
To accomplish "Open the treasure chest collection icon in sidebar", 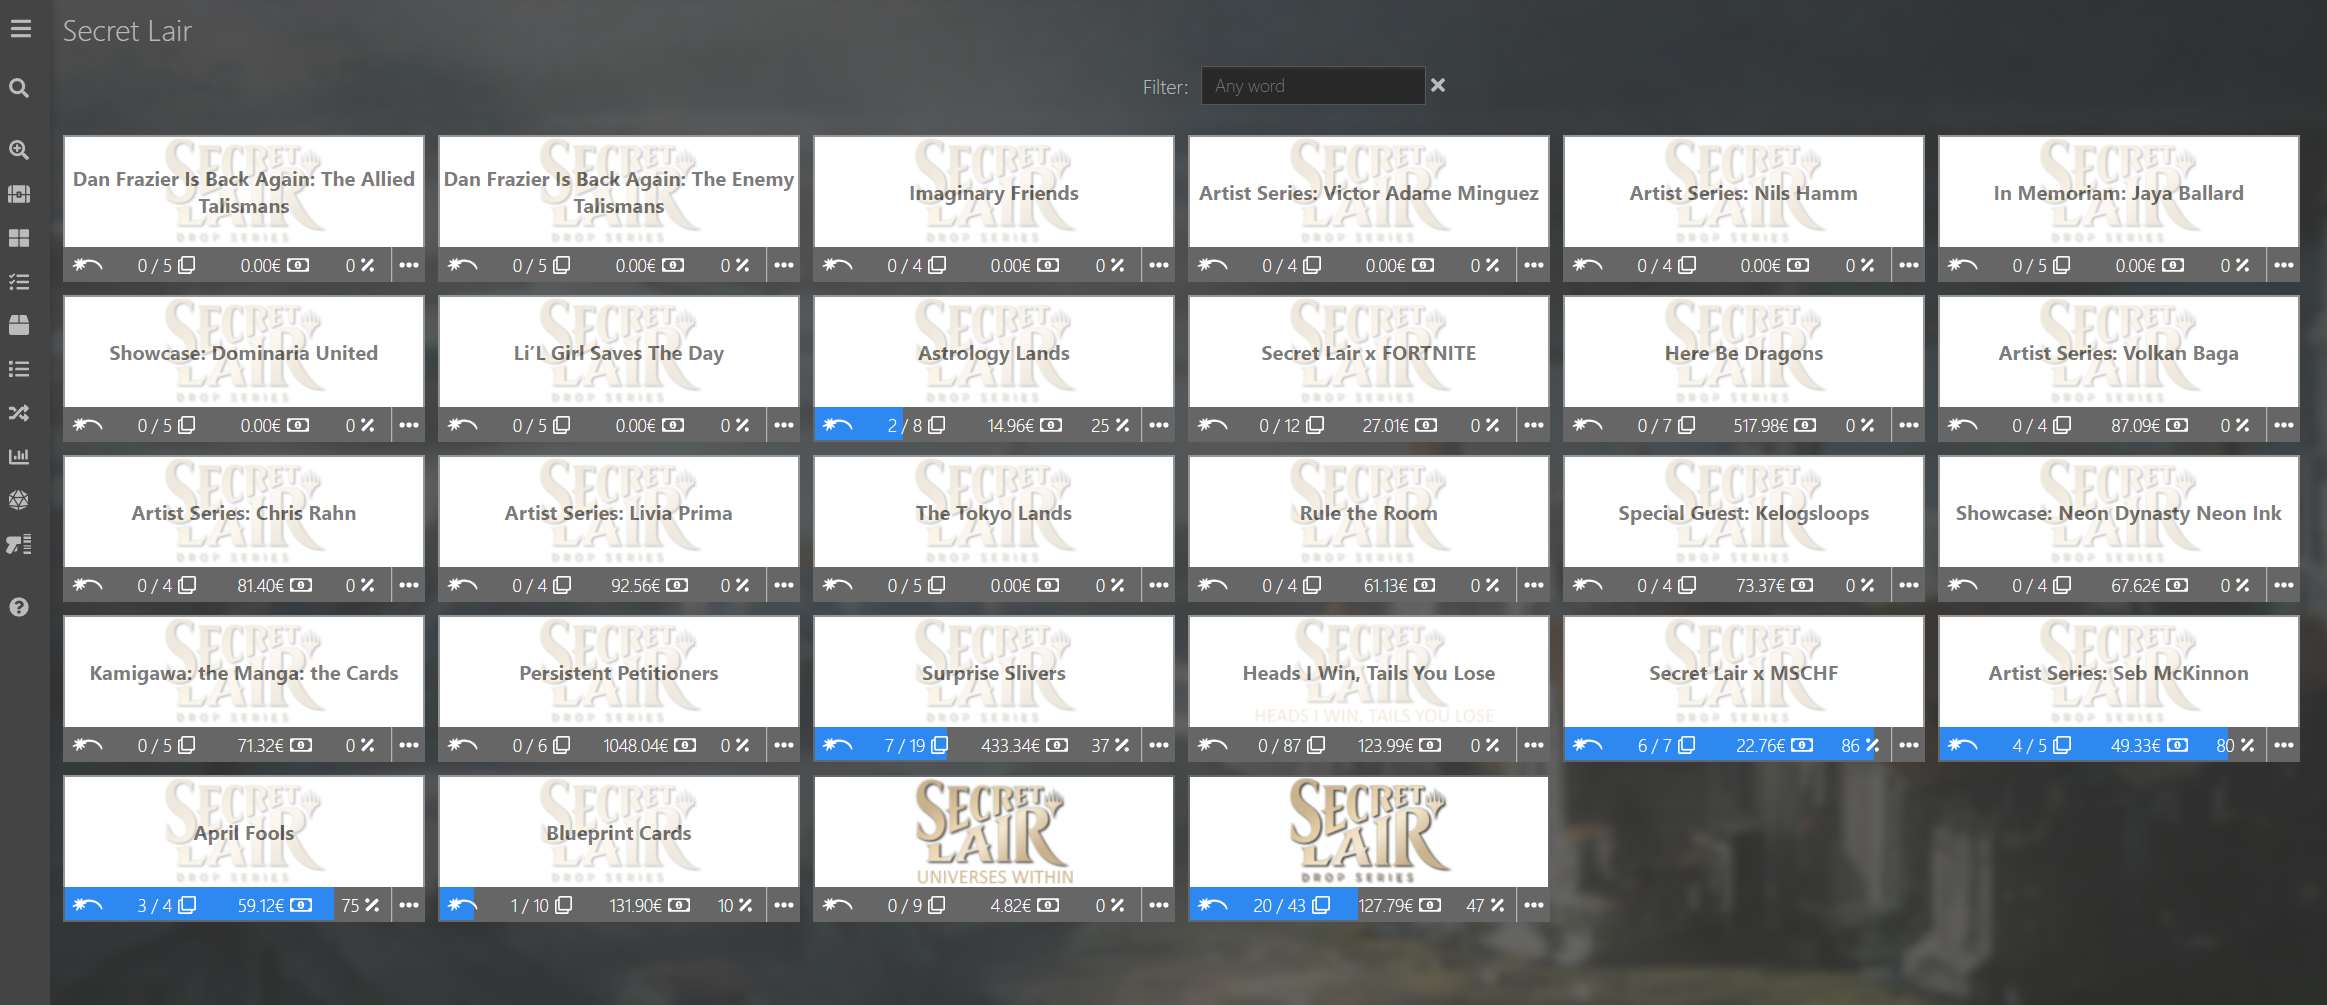I will click(19, 194).
